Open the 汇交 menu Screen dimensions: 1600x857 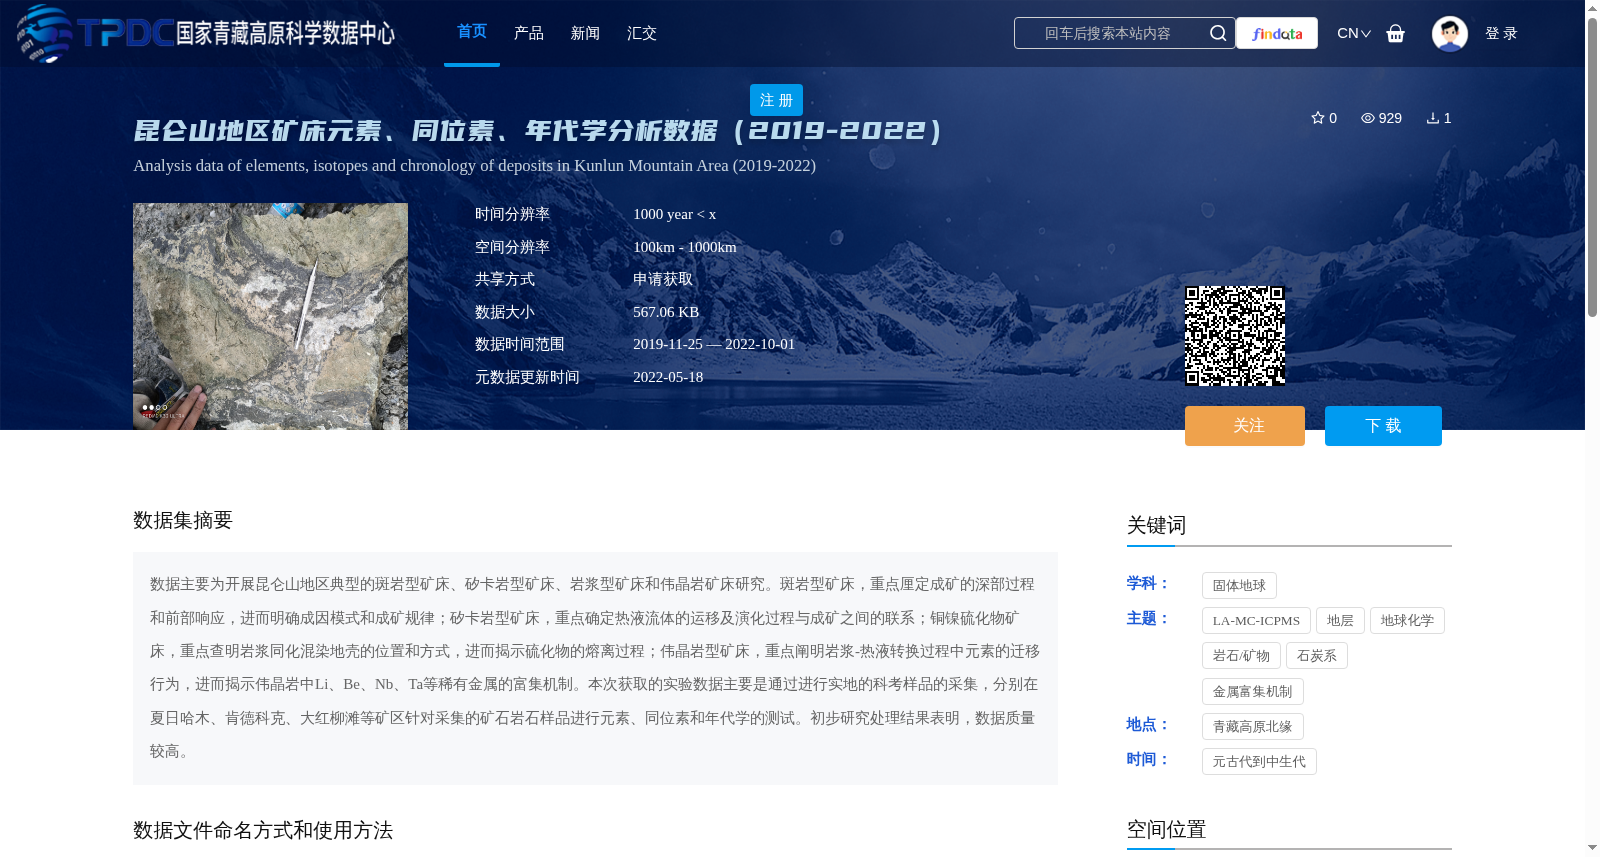tap(642, 33)
